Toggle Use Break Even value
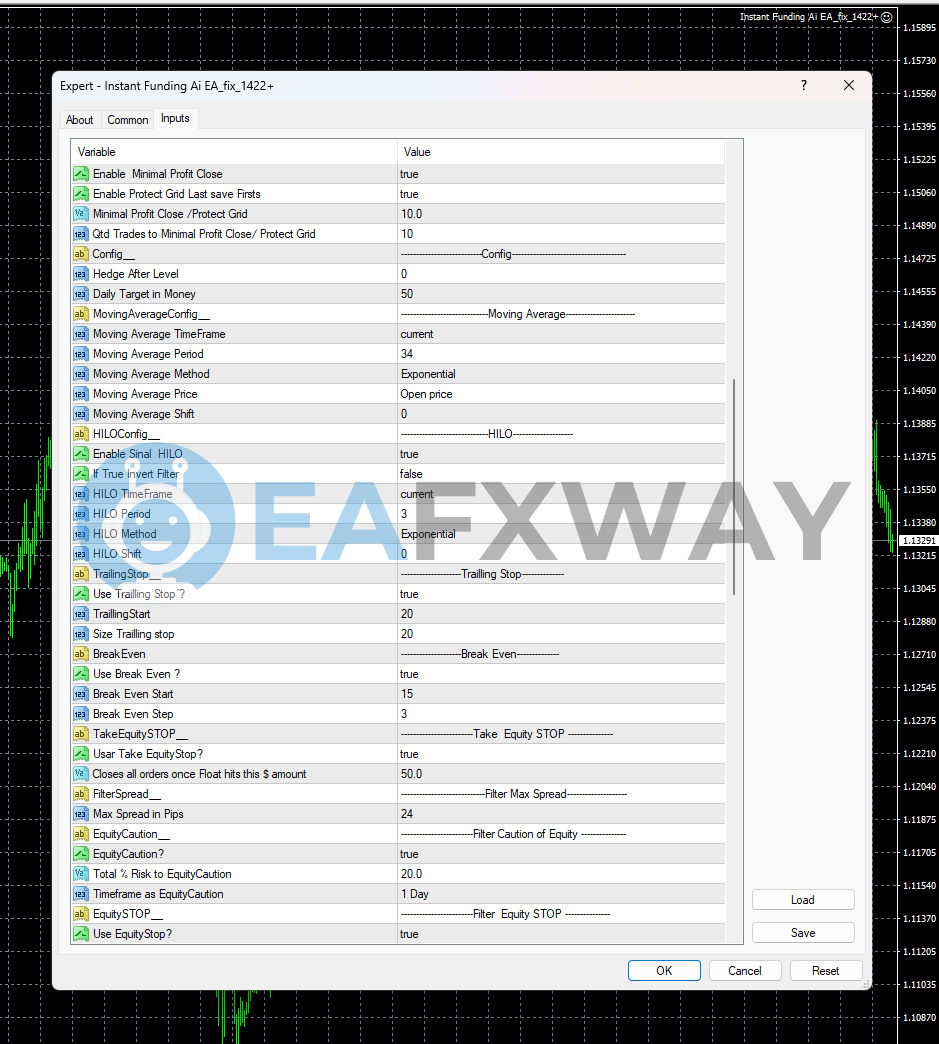Screen dimensions: 939x1044 click(x=561, y=674)
